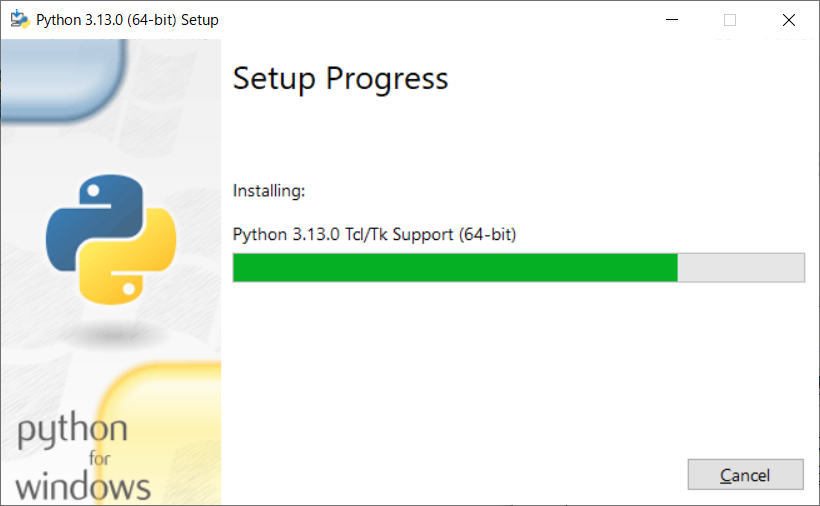
Task: Click the blue rounded shape in sidebar banner
Action: pyautogui.click(x=63, y=78)
